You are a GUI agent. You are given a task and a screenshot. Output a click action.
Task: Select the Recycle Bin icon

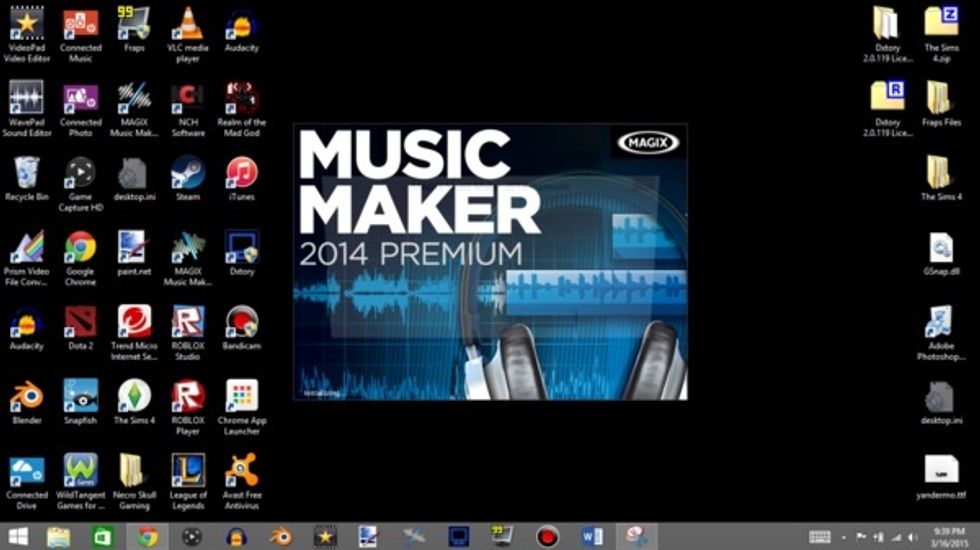point(26,179)
